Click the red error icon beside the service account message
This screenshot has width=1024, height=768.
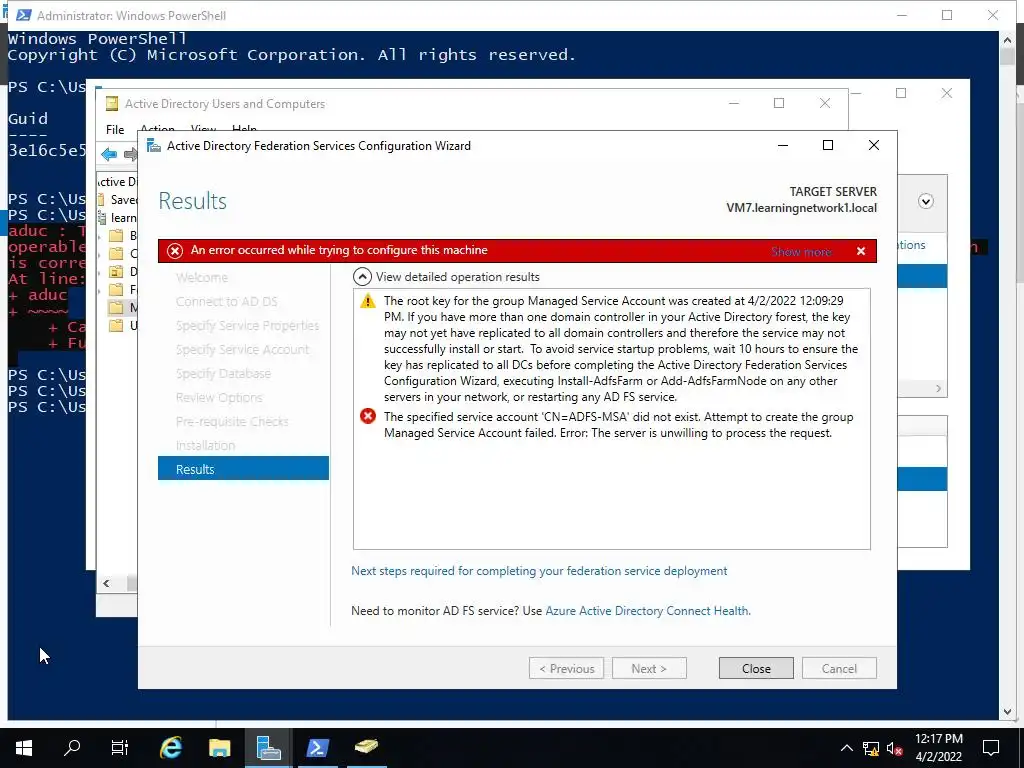pyautogui.click(x=368, y=416)
